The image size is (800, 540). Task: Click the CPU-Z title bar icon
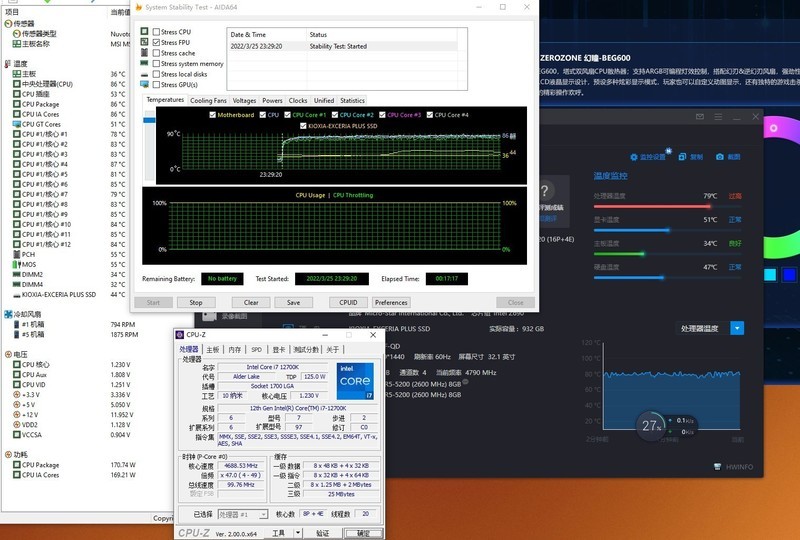coord(180,335)
